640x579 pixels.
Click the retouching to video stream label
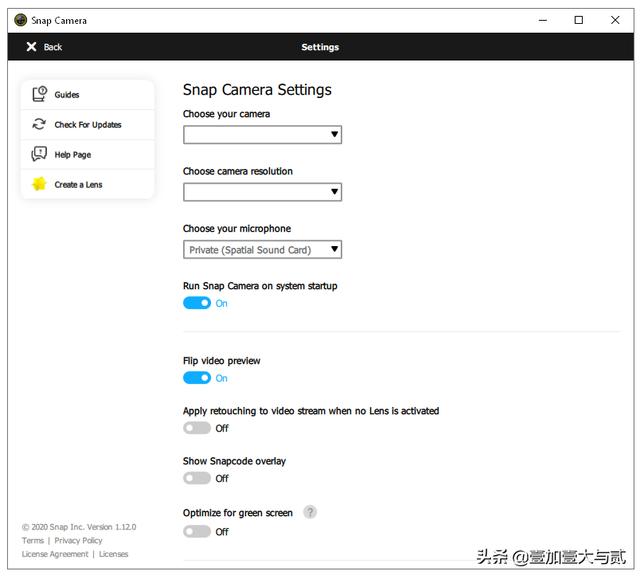coord(311,410)
